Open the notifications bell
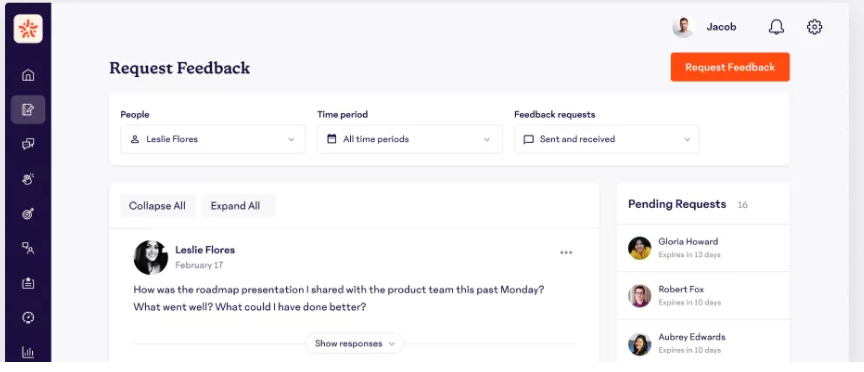Screen dimensions: 864x372 [x=776, y=27]
